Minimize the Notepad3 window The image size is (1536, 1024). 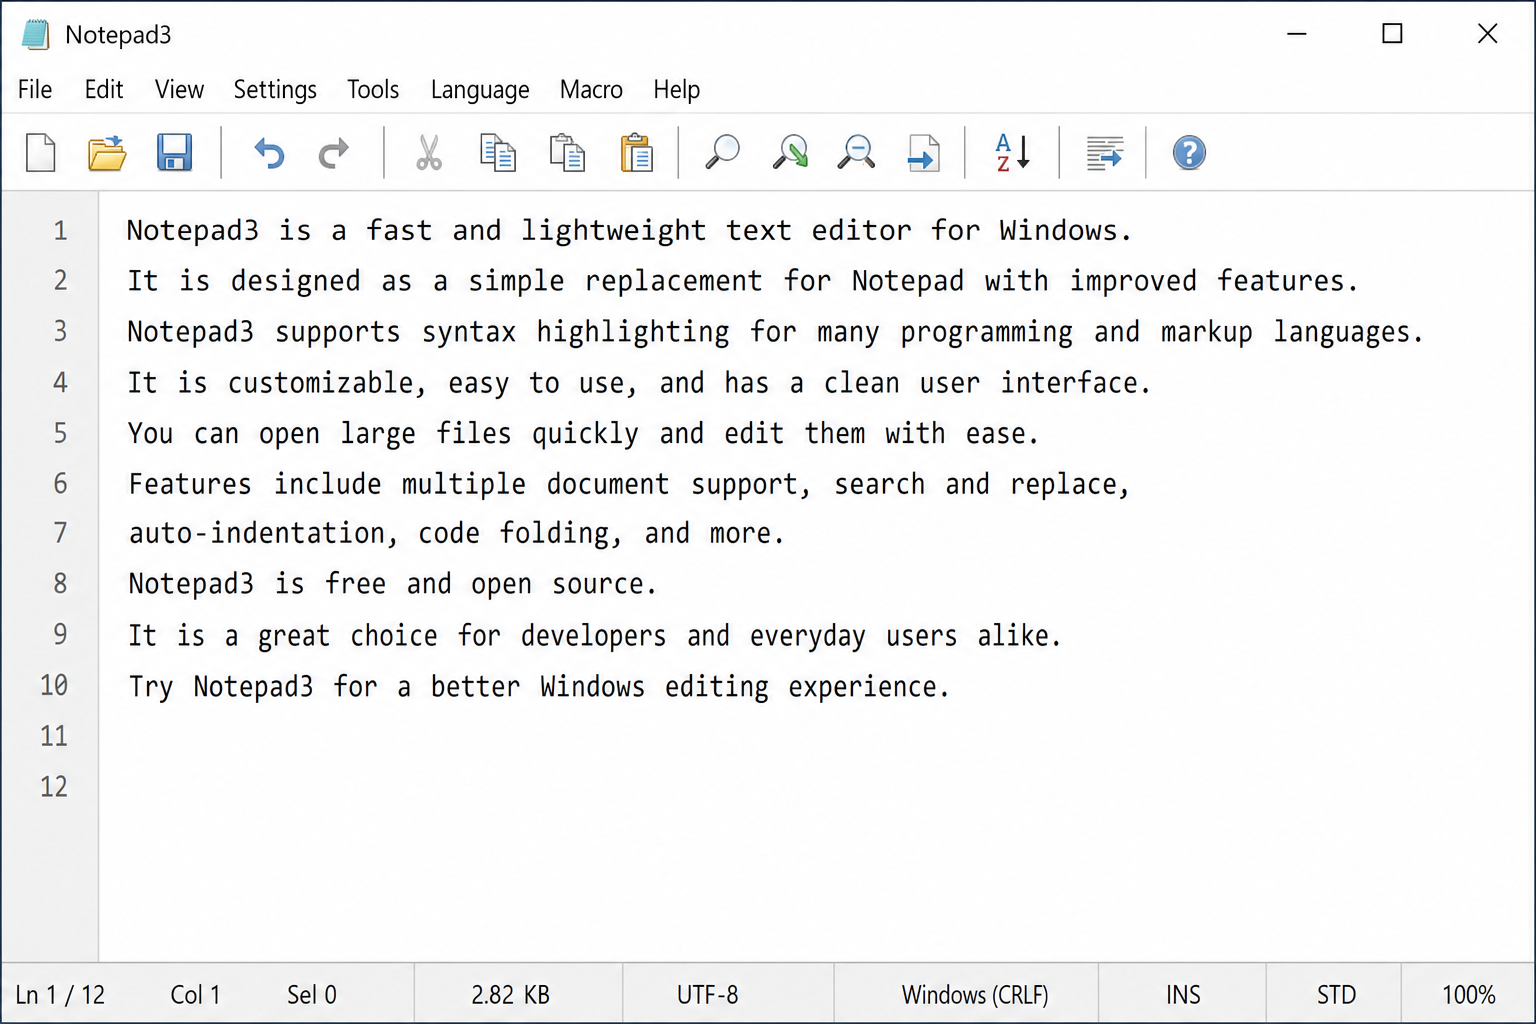point(1297,34)
